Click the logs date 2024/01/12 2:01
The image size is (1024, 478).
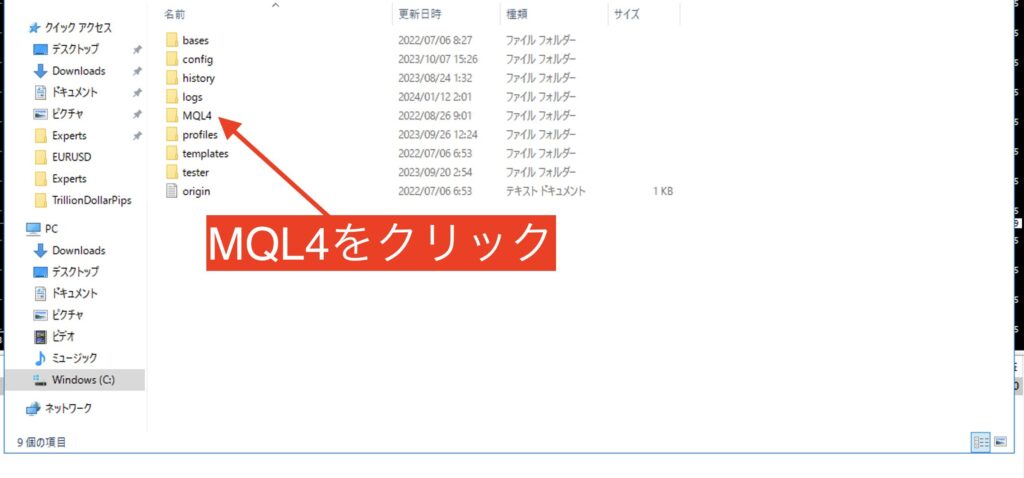[435, 97]
